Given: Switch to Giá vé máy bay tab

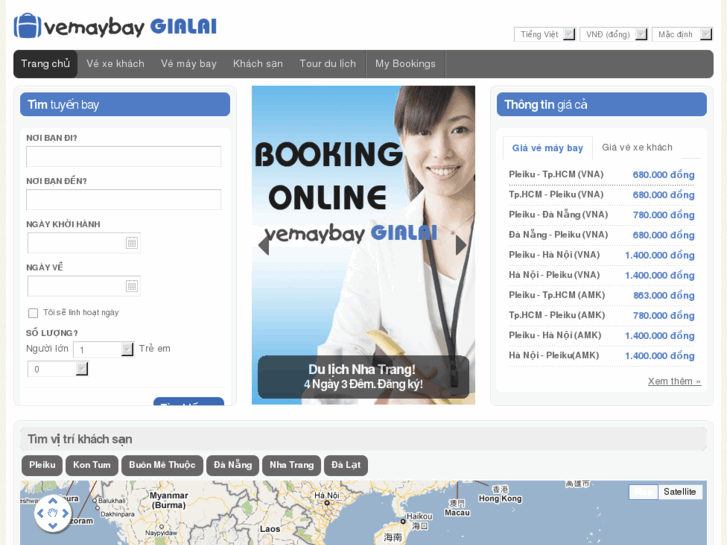Looking at the screenshot, I should (547, 148).
